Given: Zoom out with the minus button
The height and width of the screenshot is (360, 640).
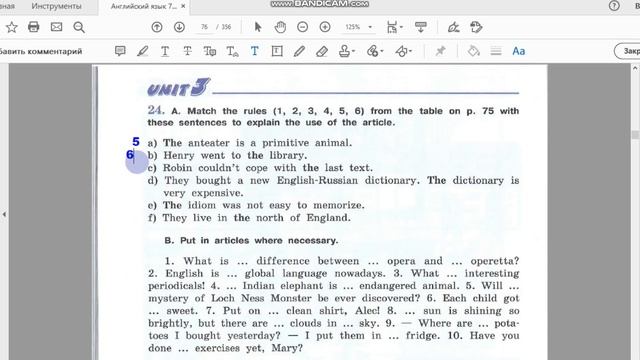Looking at the screenshot, I should (x=302, y=27).
